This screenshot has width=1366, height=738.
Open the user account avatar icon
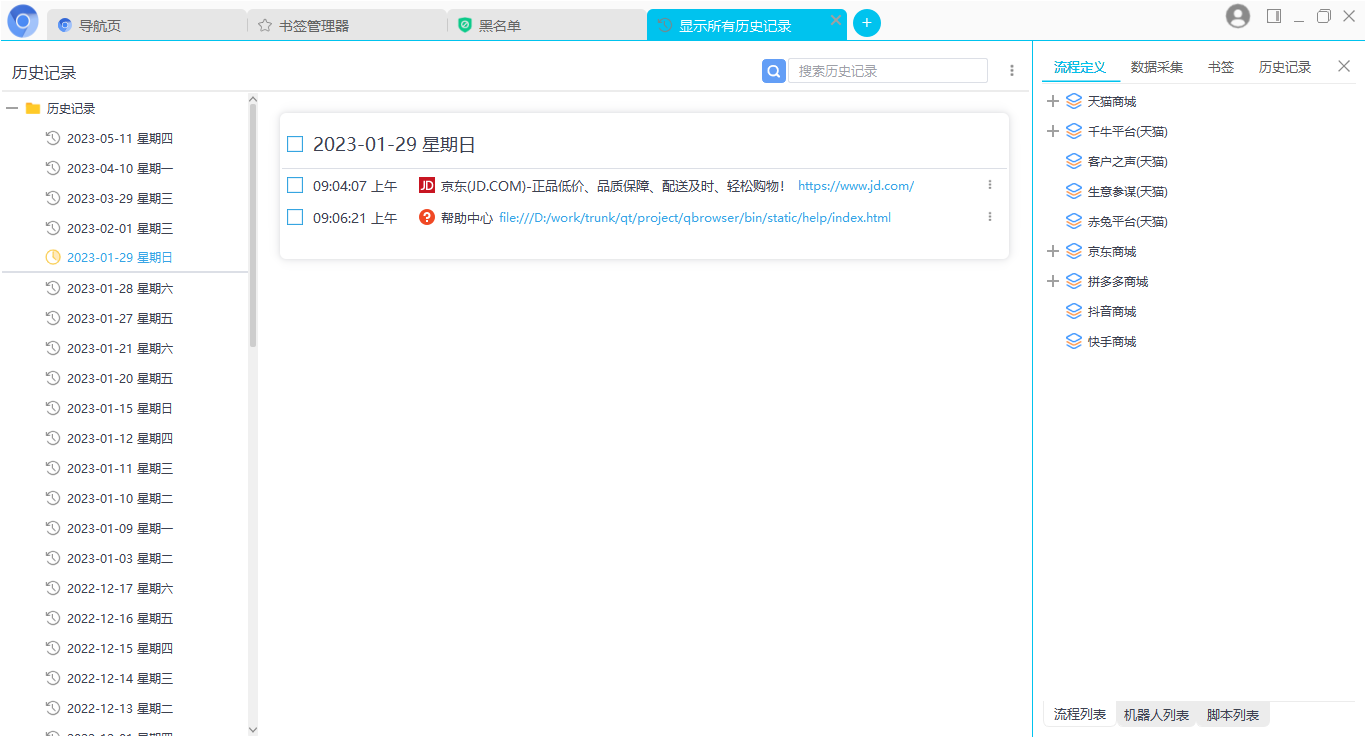click(1238, 16)
